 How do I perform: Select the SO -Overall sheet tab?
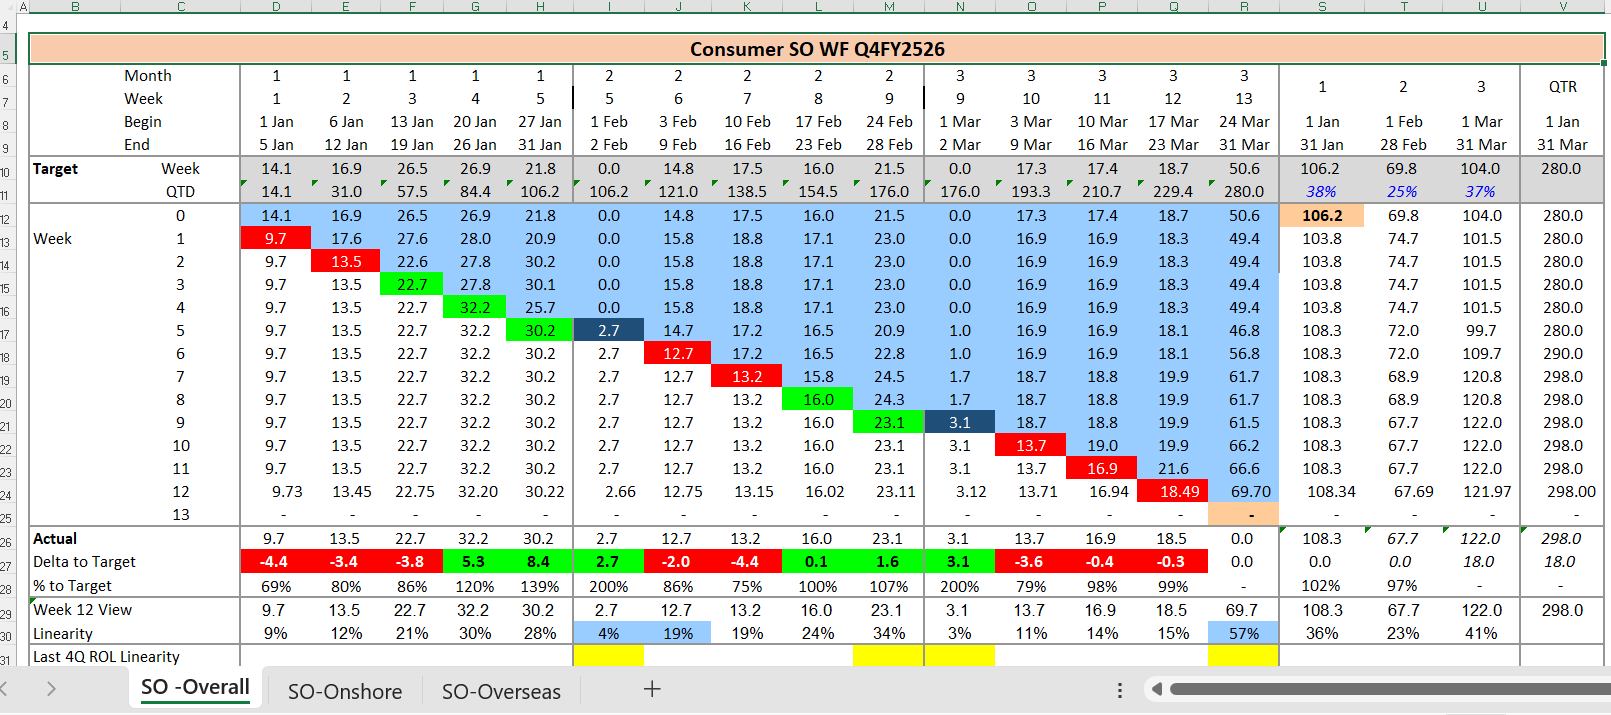[195, 688]
